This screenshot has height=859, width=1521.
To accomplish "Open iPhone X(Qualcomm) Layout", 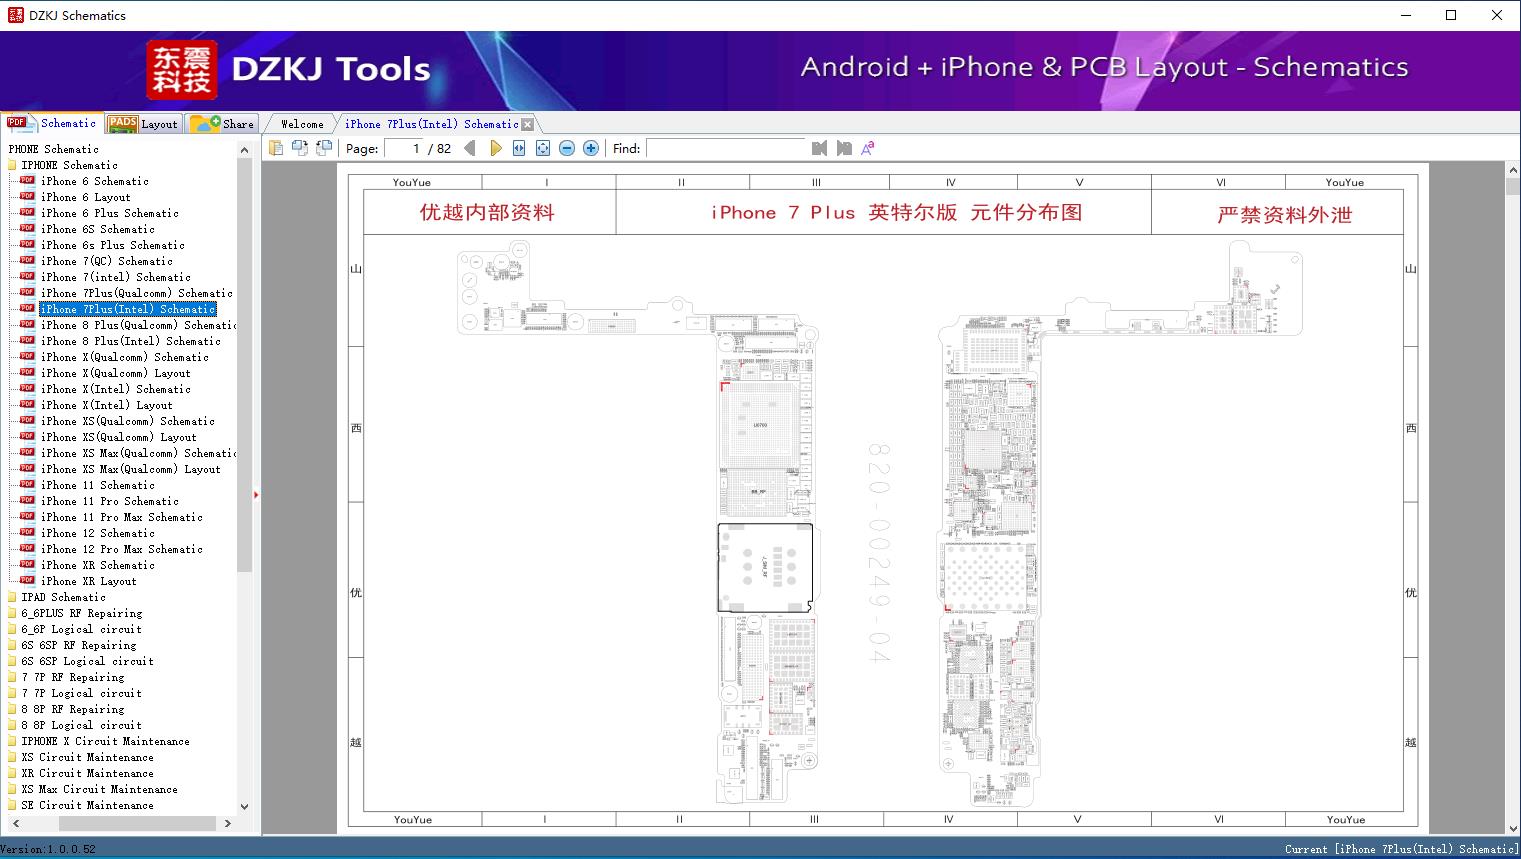I will tap(115, 373).
